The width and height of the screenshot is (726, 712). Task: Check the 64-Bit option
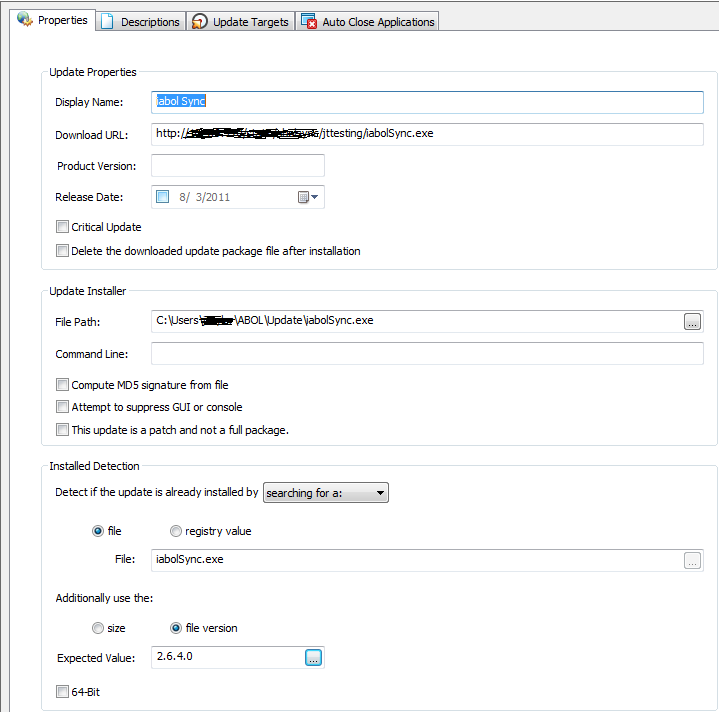tap(63, 692)
